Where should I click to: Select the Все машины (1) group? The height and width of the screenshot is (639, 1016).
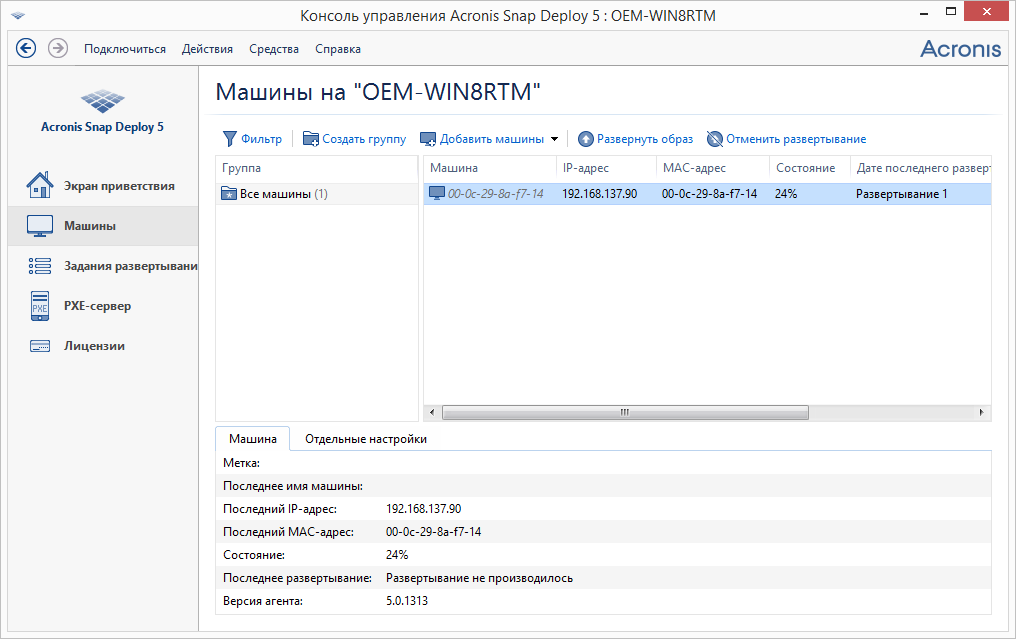(x=317, y=194)
